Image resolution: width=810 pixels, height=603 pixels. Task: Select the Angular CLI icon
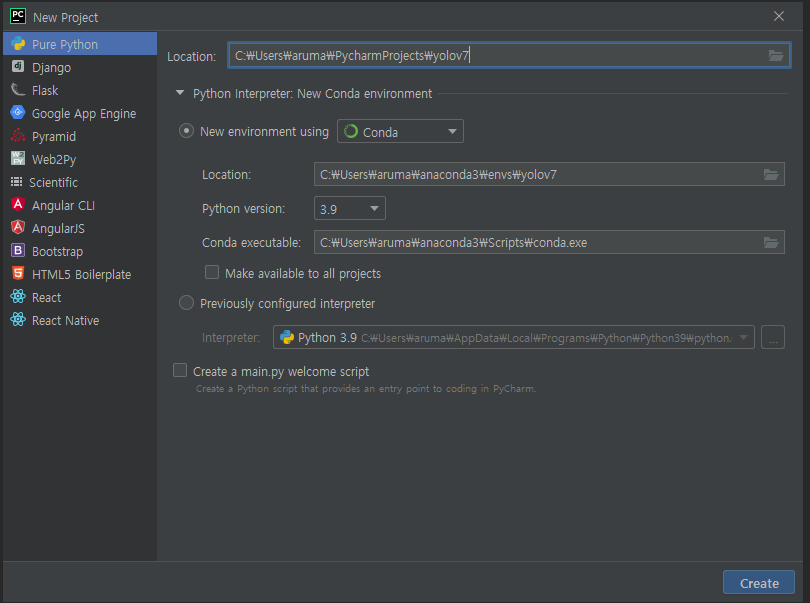pyautogui.click(x=18, y=205)
